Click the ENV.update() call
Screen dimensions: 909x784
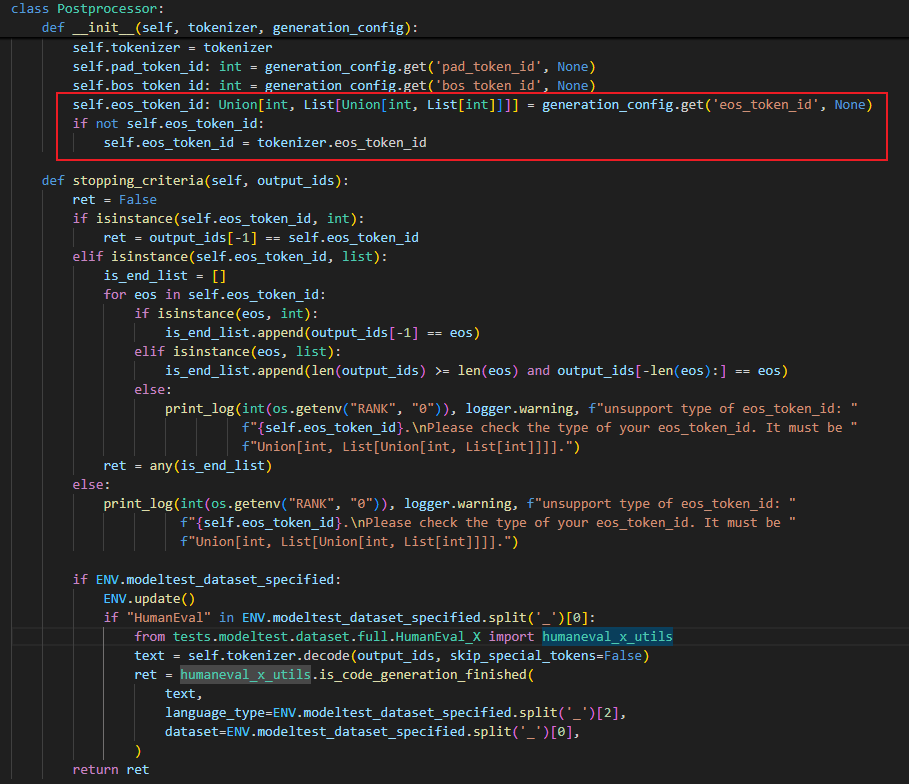(149, 599)
